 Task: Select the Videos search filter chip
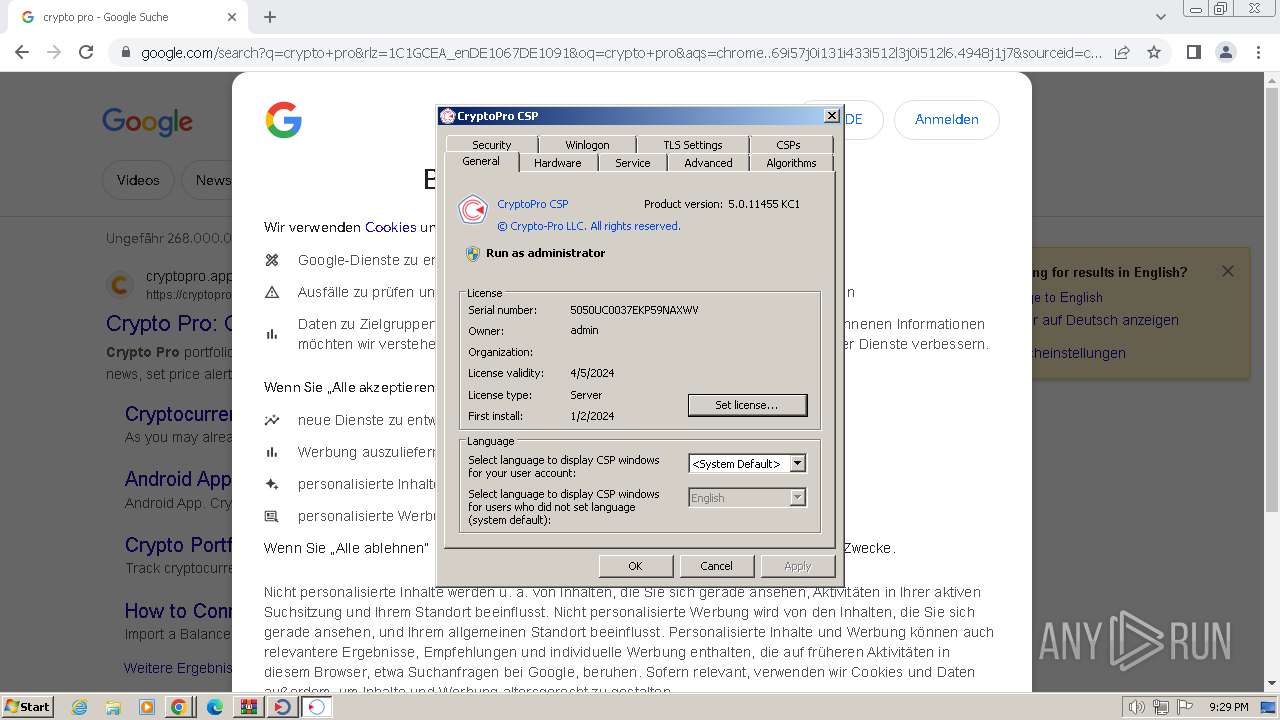(138, 180)
